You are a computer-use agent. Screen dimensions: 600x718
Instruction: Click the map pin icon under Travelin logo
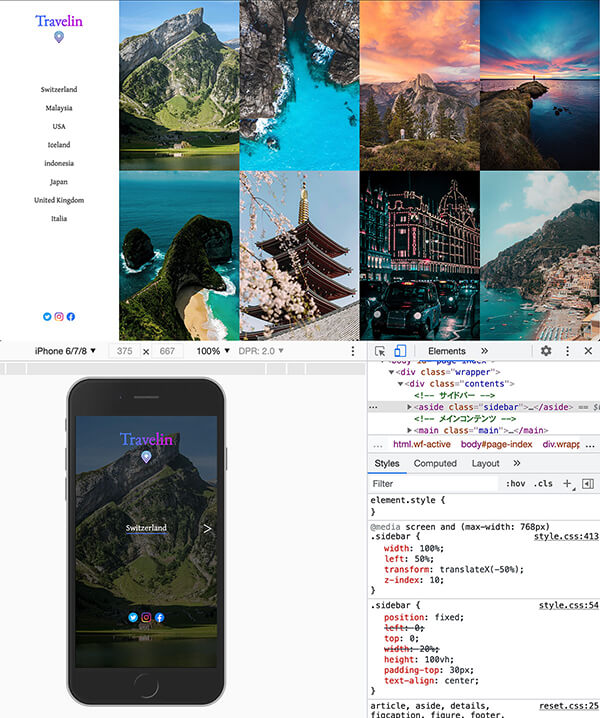(59, 37)
